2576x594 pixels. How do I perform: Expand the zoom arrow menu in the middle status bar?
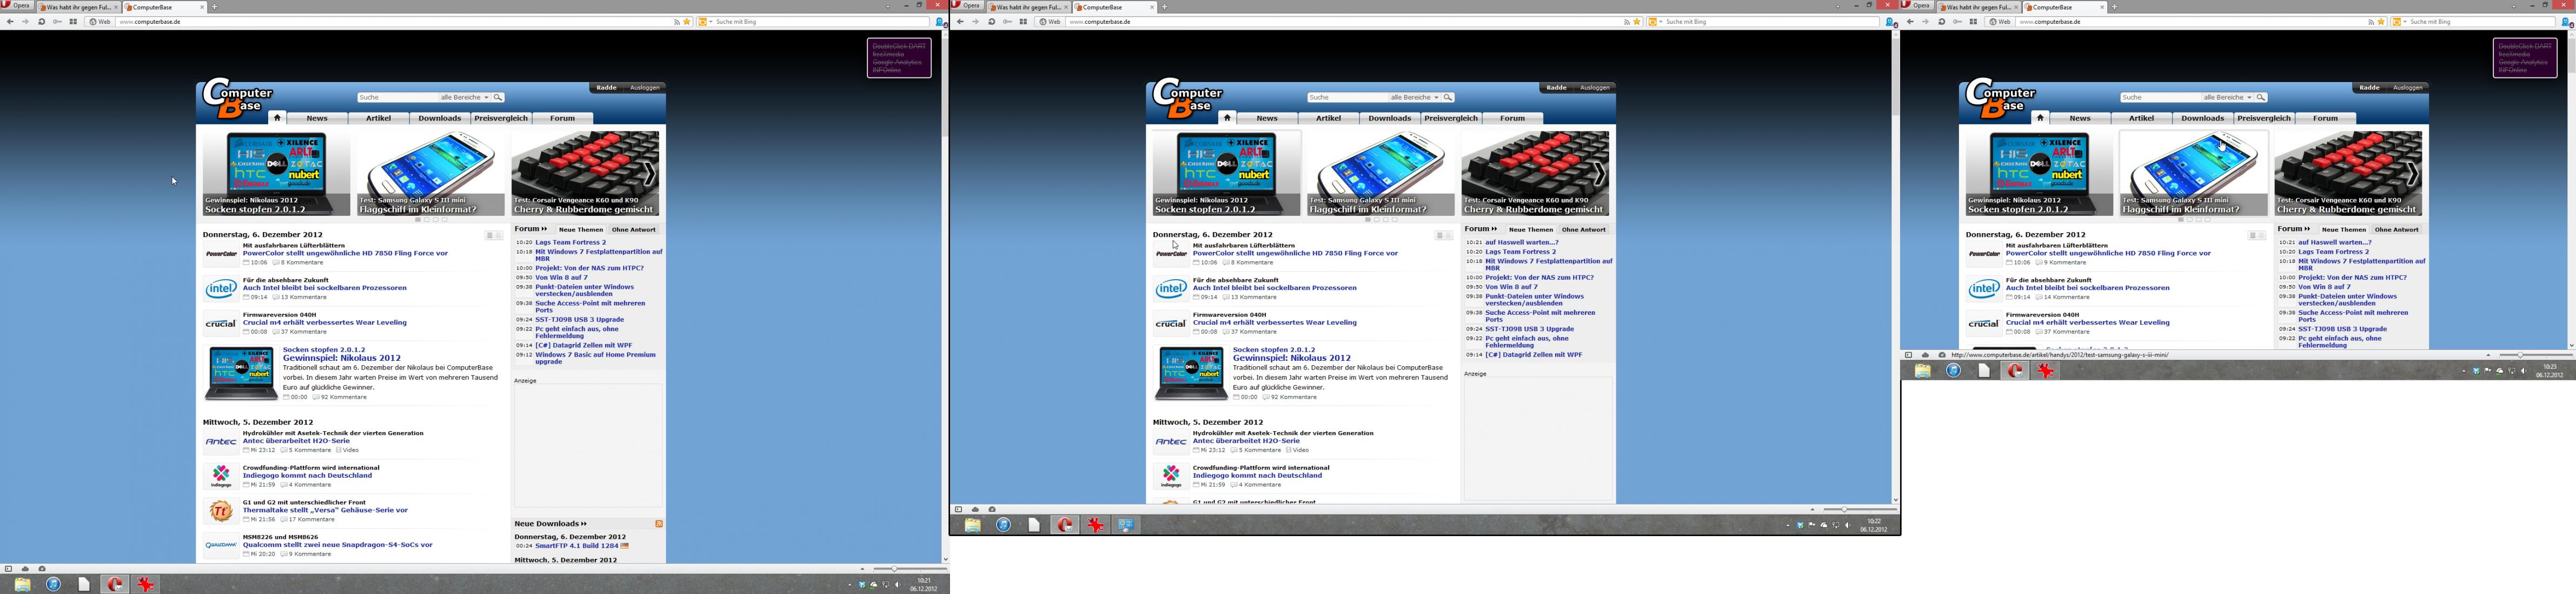[x=1812, y=510]
